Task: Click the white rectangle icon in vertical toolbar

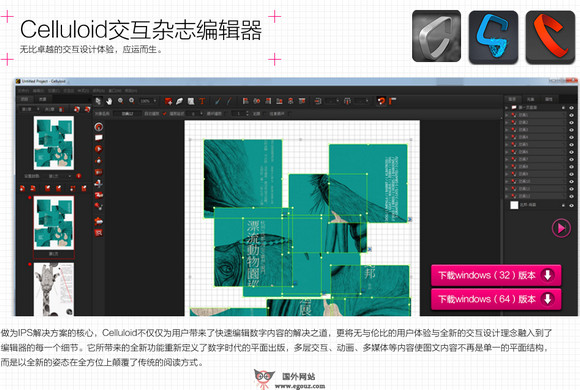Action: pos(98,138)
